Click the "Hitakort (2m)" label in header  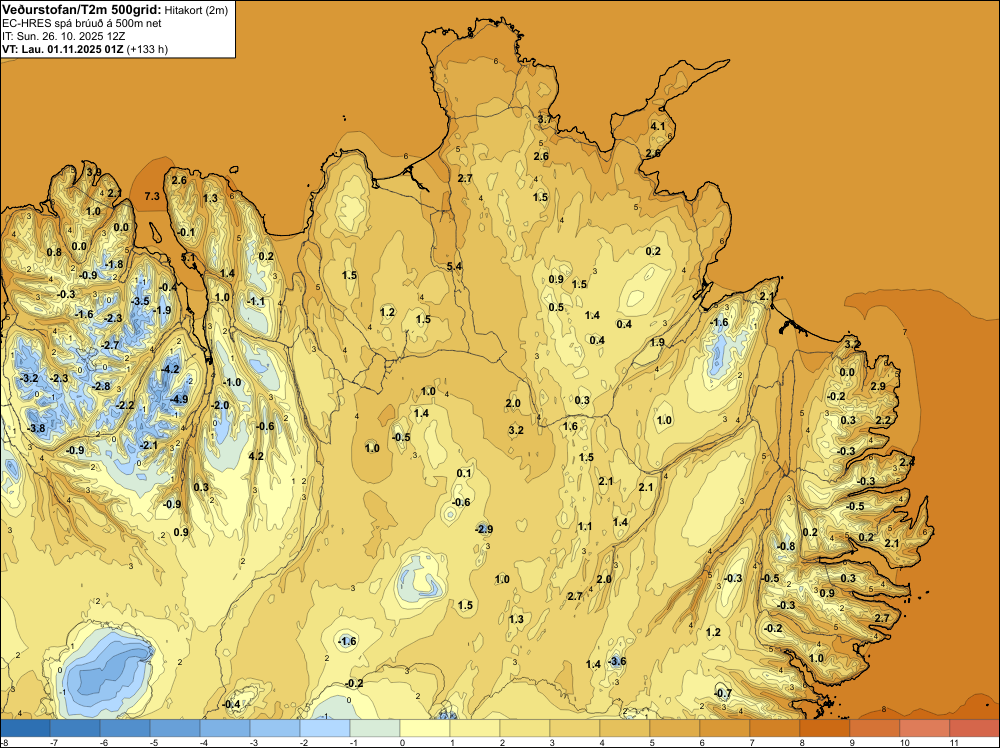point(196,10)
